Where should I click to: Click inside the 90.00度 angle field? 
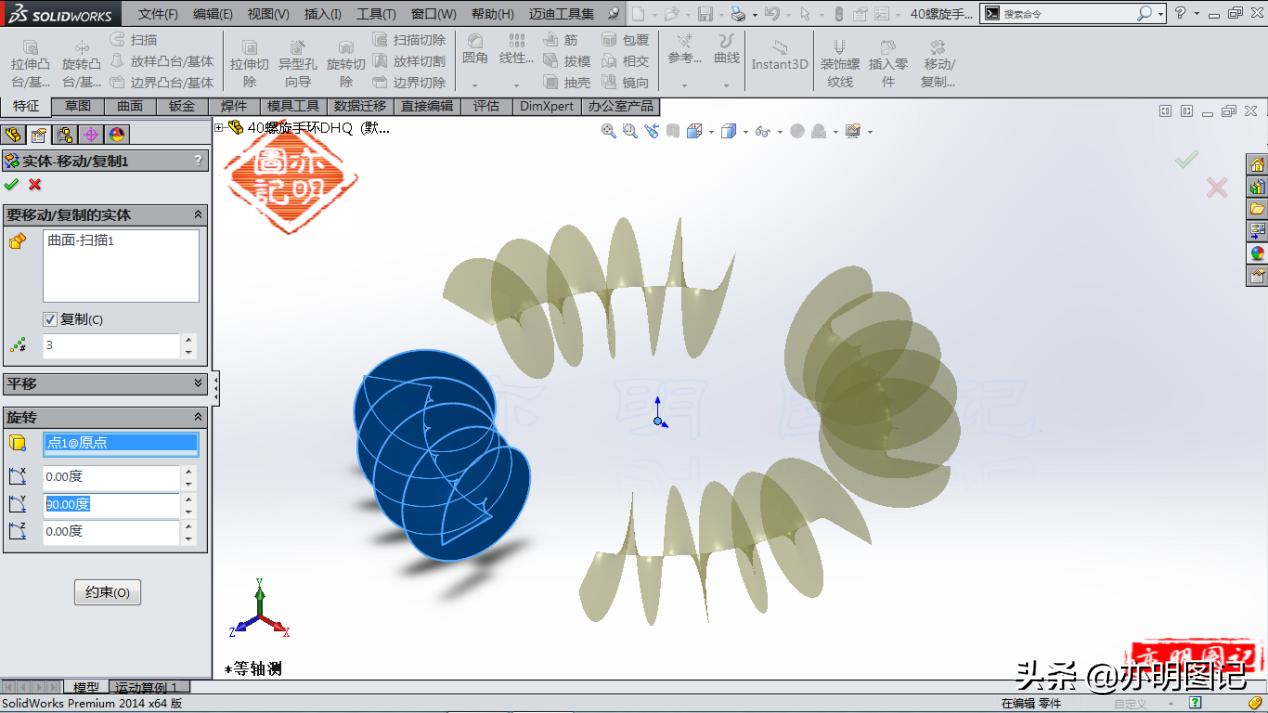tap(110, 503)
